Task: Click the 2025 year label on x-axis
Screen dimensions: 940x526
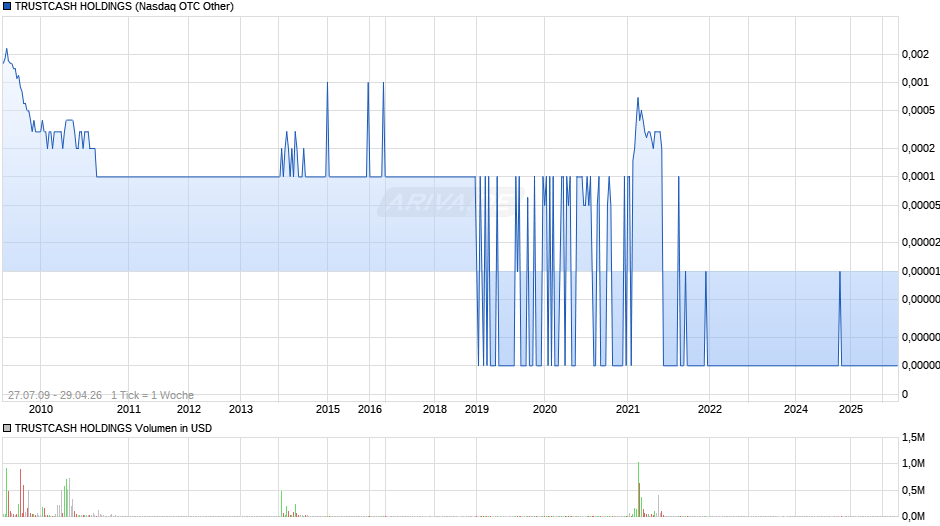Action: click(x=851, y=409)
